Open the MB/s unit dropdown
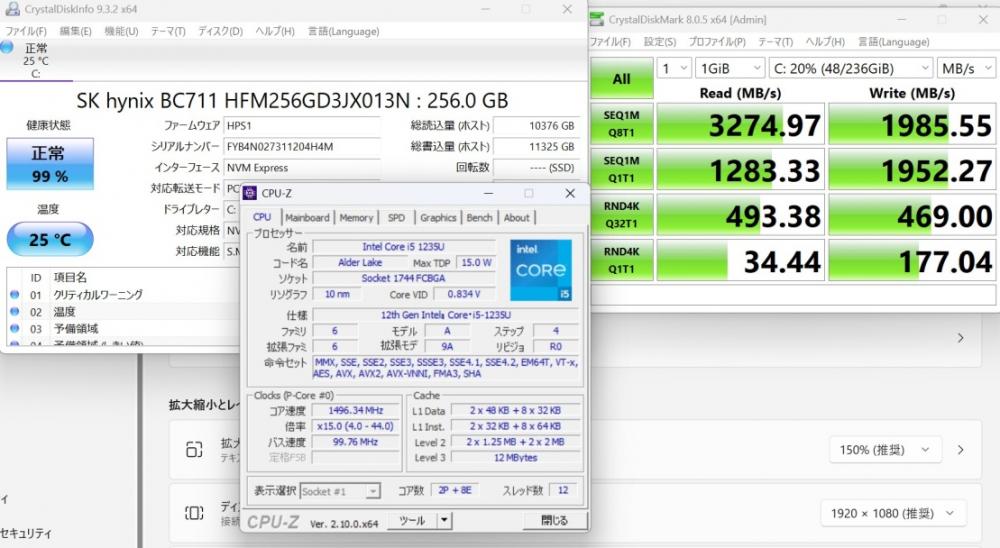 pos(966,68)
